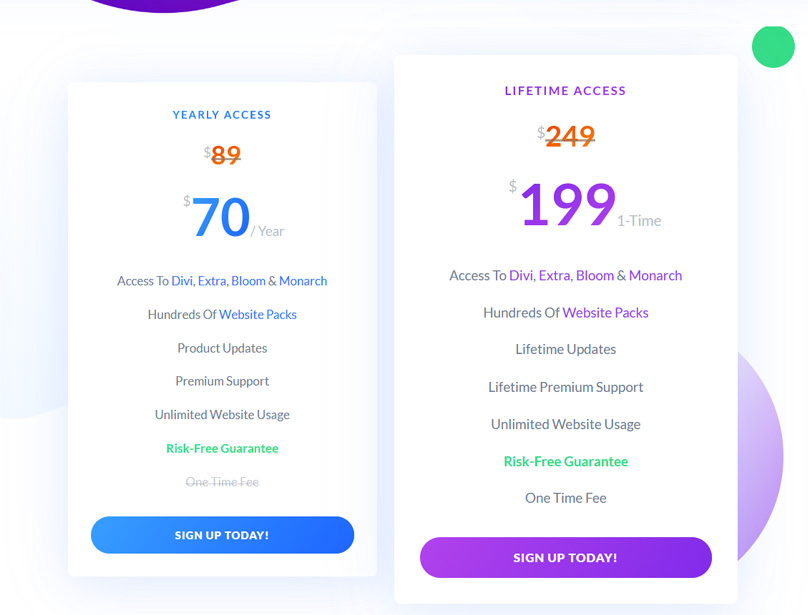Open the Monarch link in Lifetime Access card
The height and width of the screenshot is (615, 808).
(x=655, y=275)
